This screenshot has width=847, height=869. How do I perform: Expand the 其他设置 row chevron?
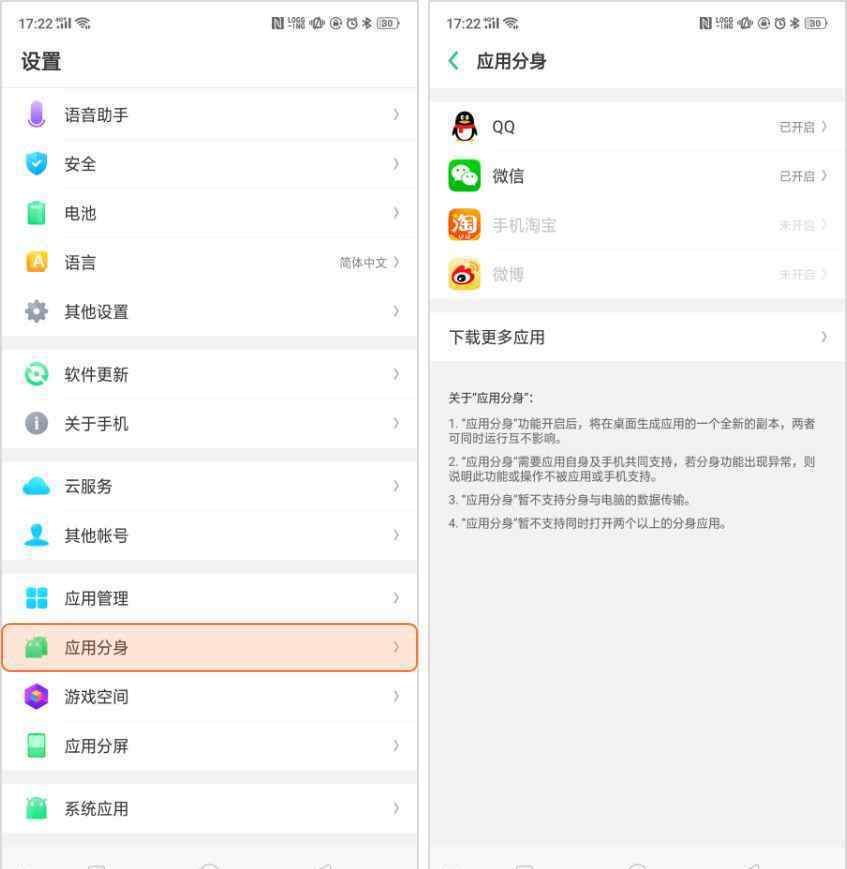pos(396,312)
